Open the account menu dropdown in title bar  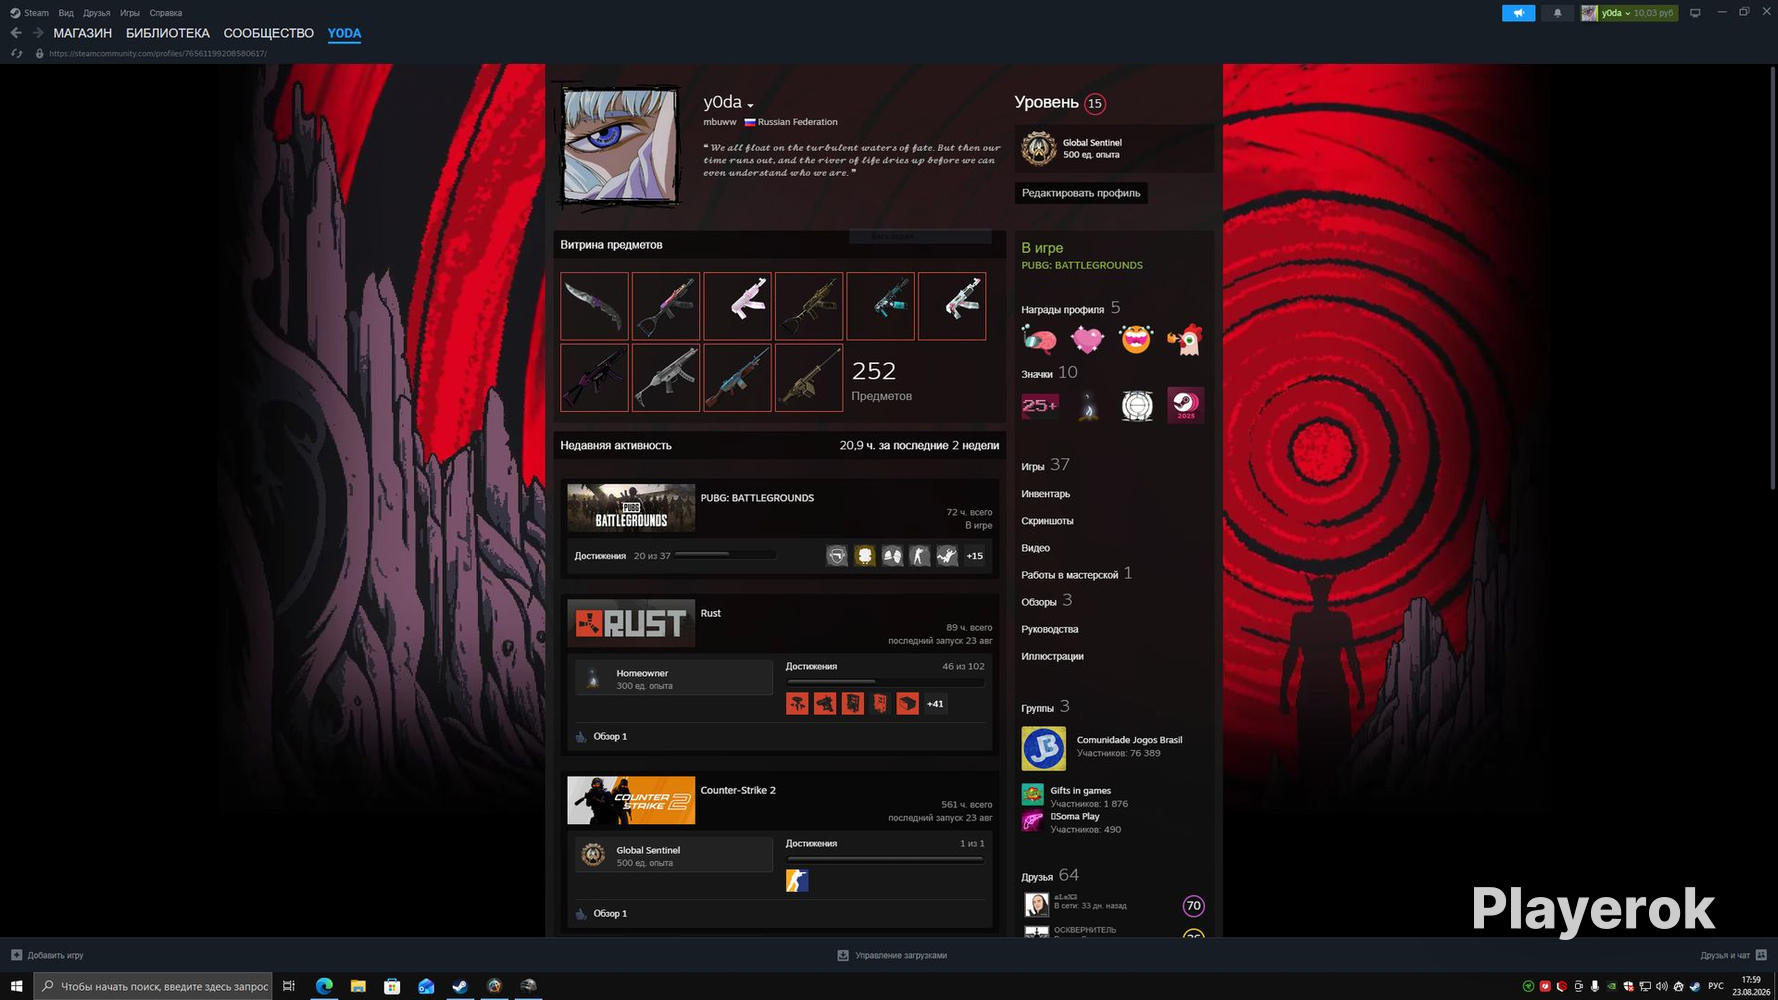pos(1629,13)
